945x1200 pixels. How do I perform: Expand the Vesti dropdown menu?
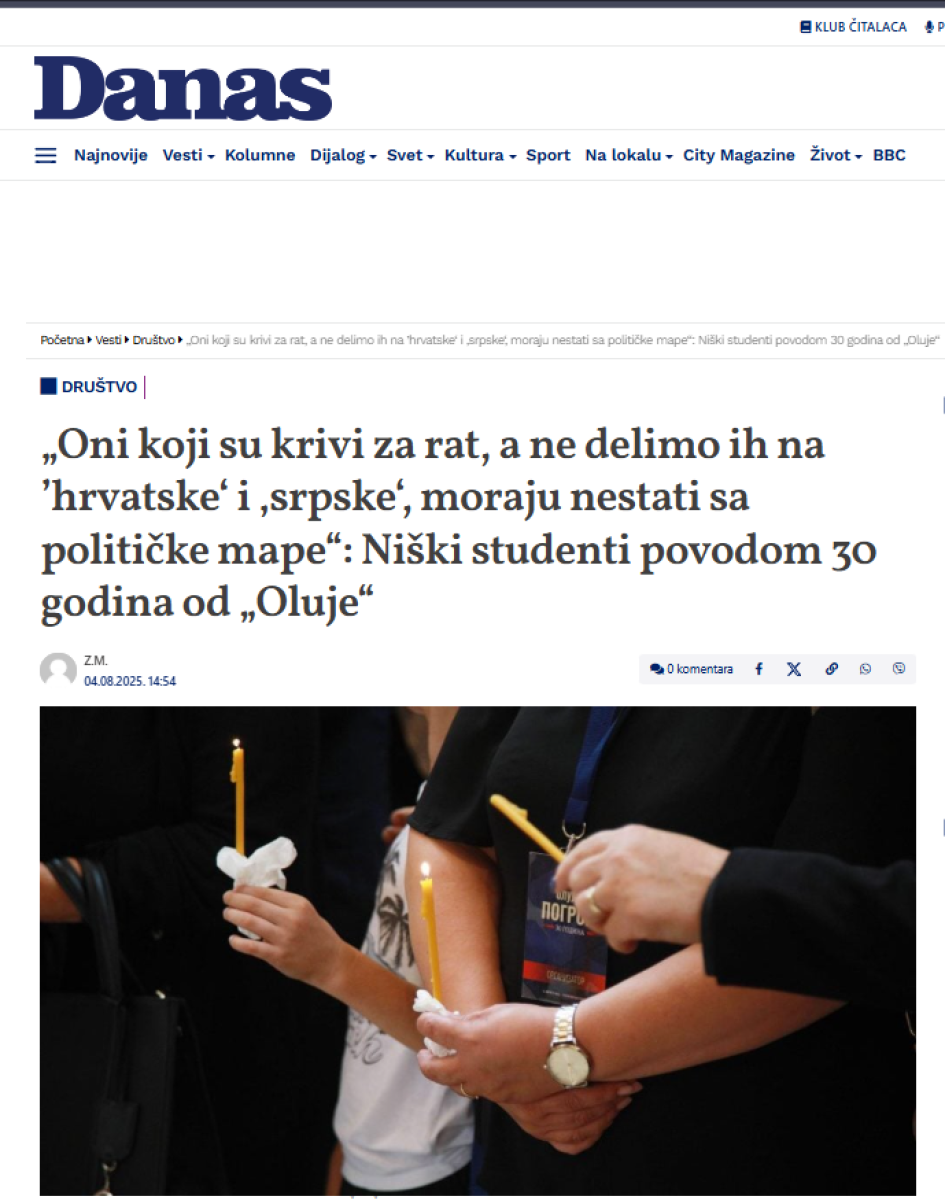[188, 155]
